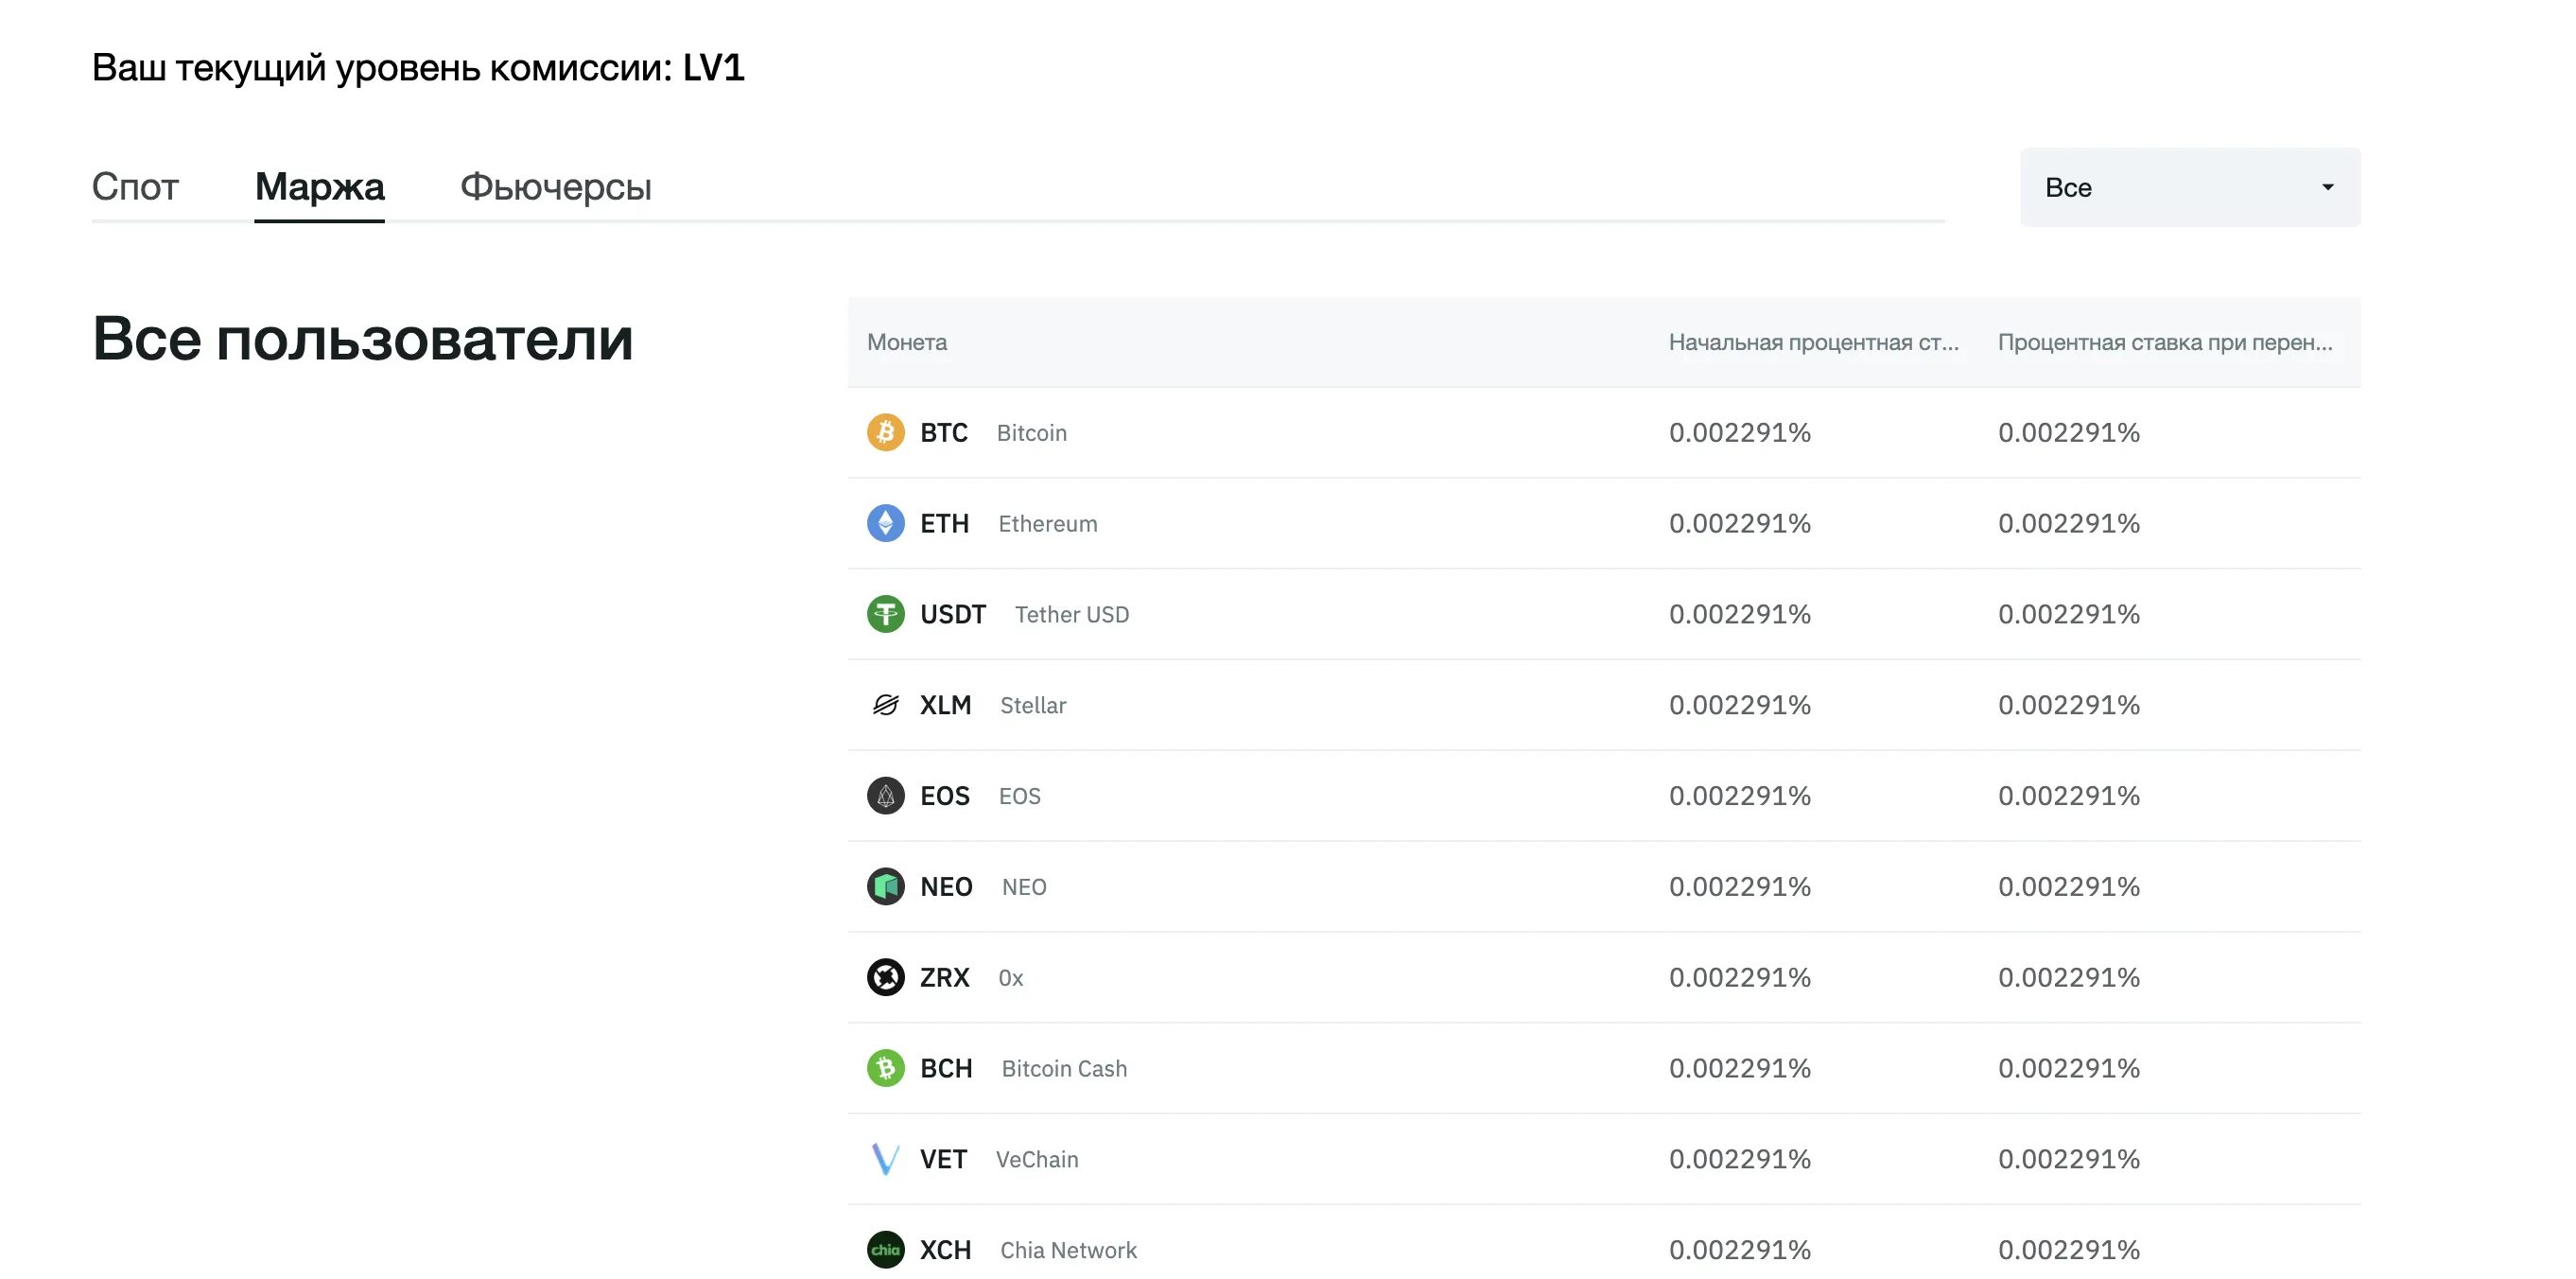Click the Bitcoin BTC coin icon
The width and height of the screenshot is (2576, 1279).
click(885, 432)
